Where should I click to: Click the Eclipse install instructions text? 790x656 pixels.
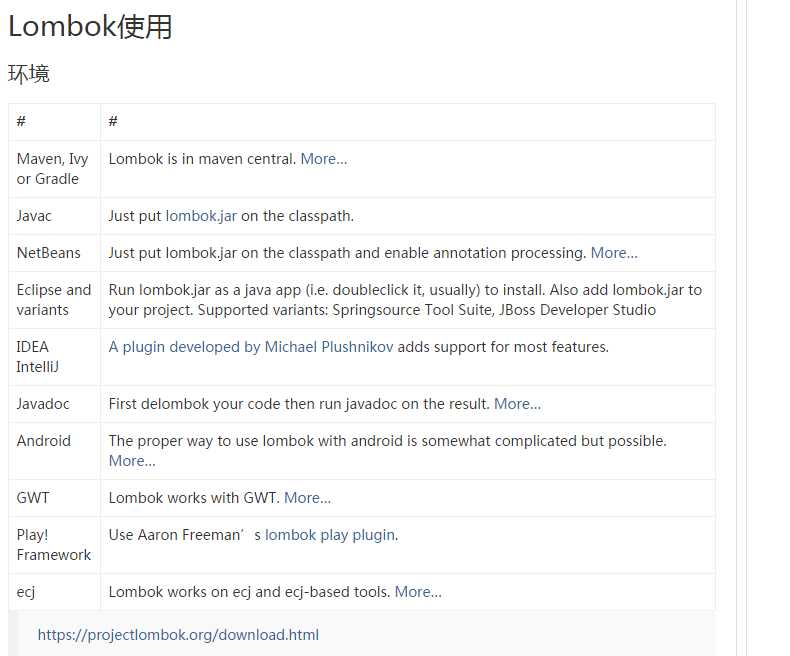click(x=405, y=300)
